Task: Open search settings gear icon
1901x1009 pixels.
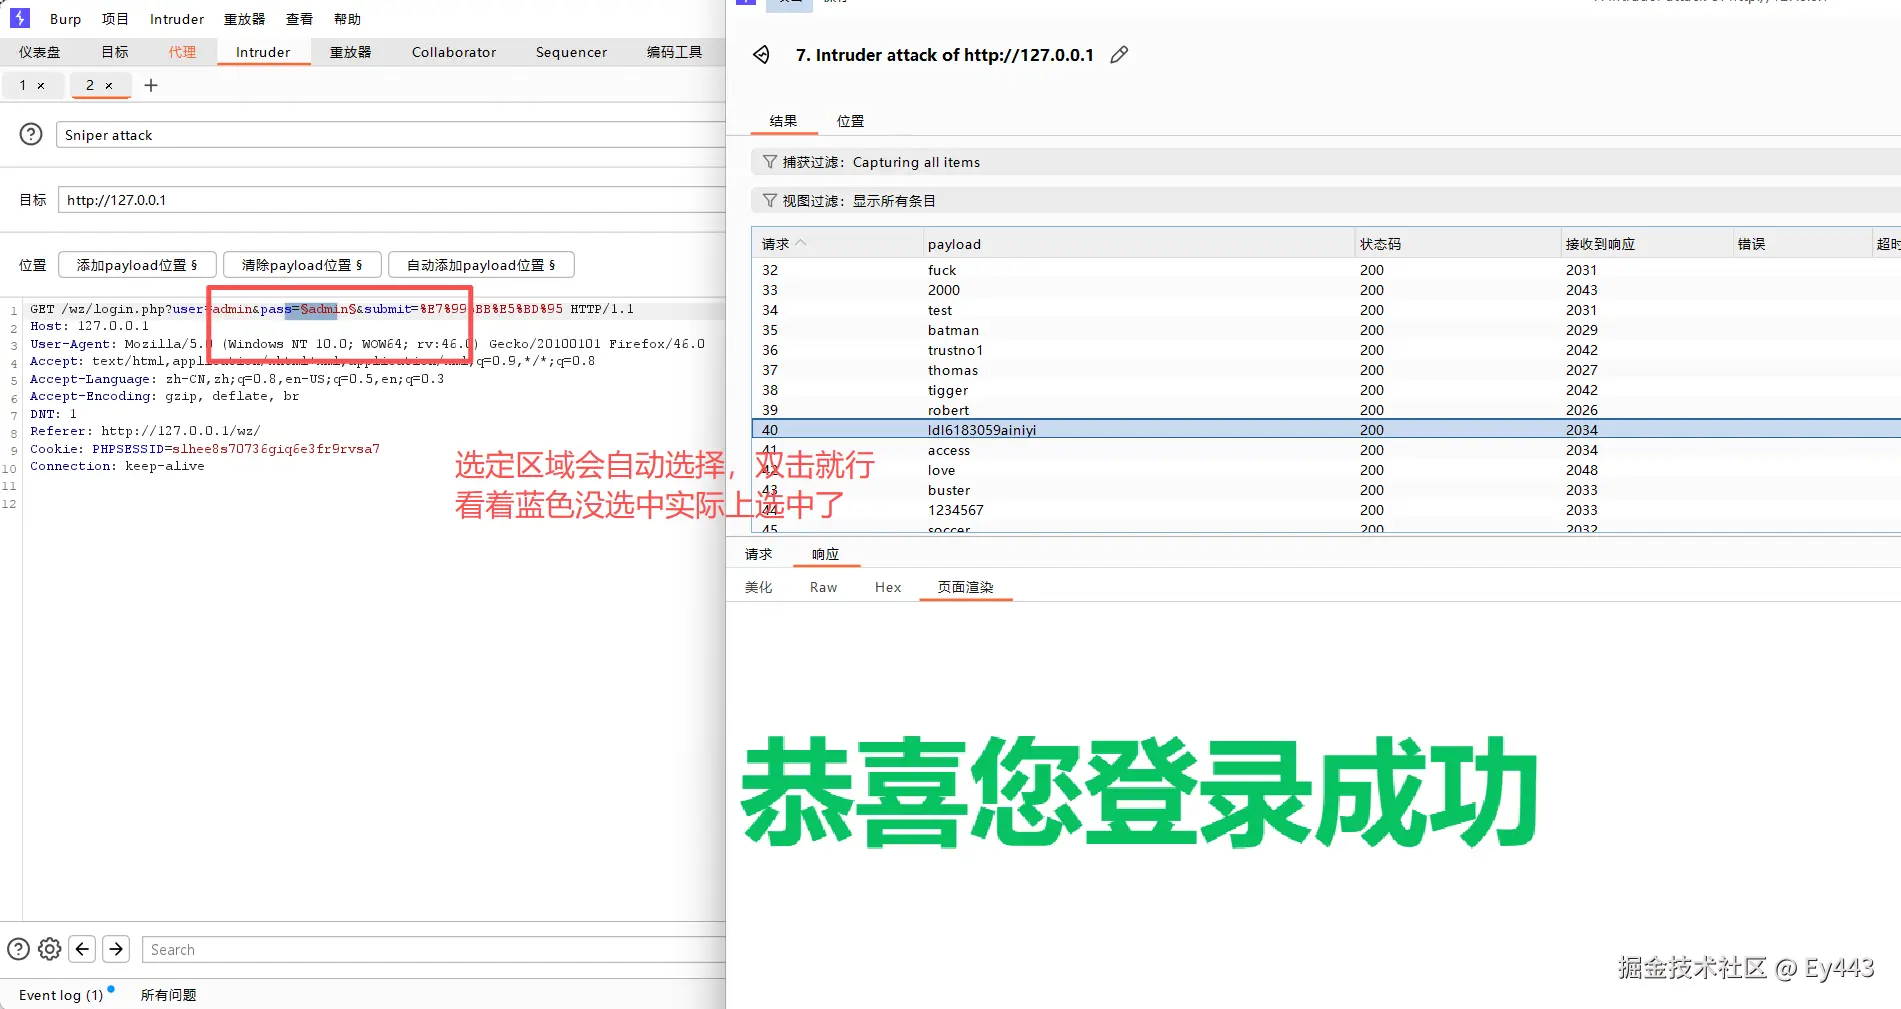Action: click(x=50, y=949)
